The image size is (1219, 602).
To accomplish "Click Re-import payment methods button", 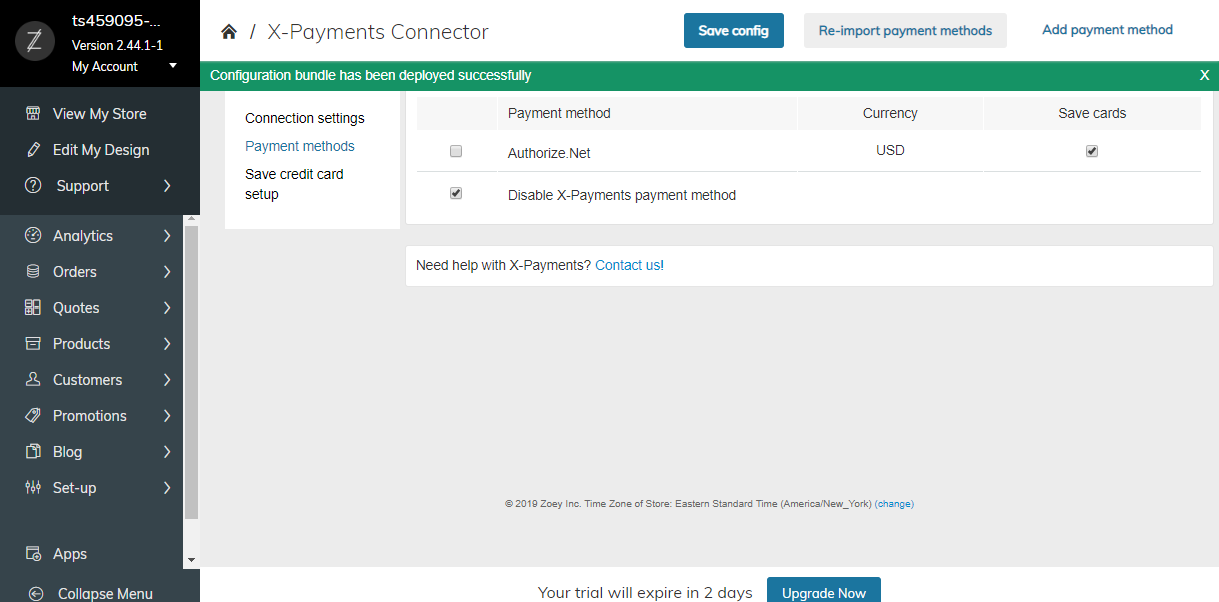I will point(905,31).
